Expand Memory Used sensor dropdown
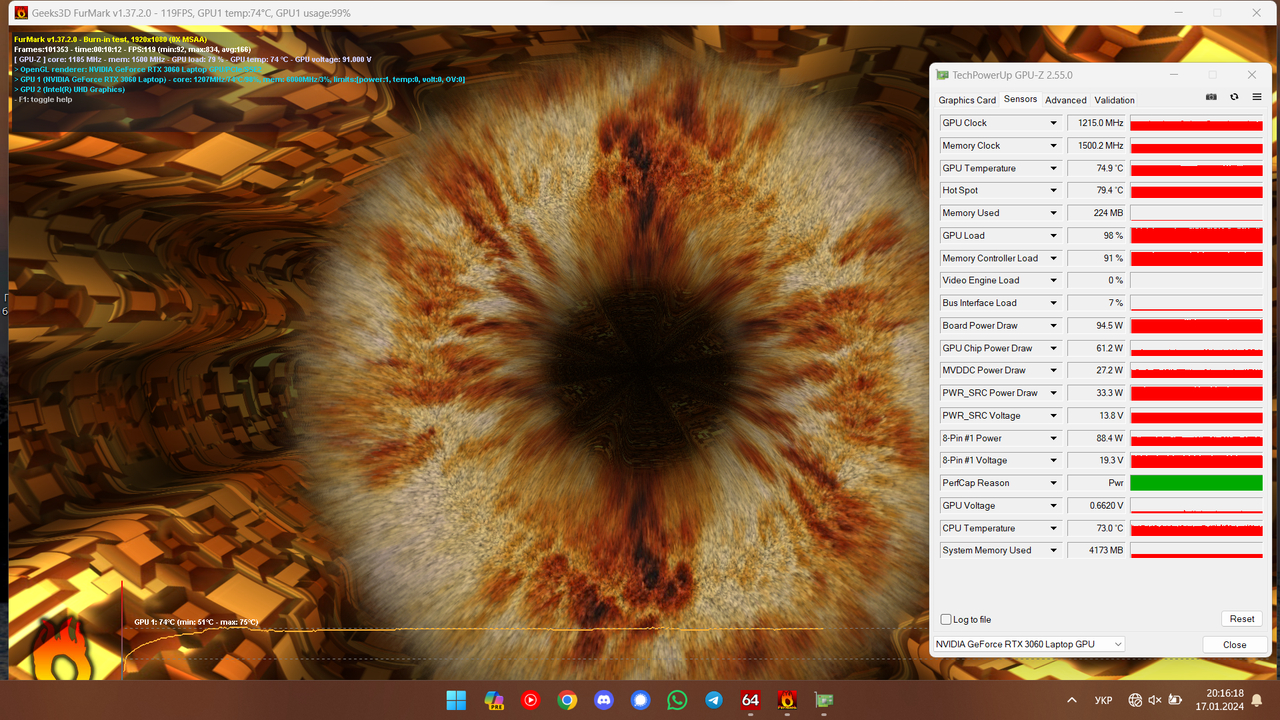Viewport: 1280px width, 720px height. coord(1053,213)
